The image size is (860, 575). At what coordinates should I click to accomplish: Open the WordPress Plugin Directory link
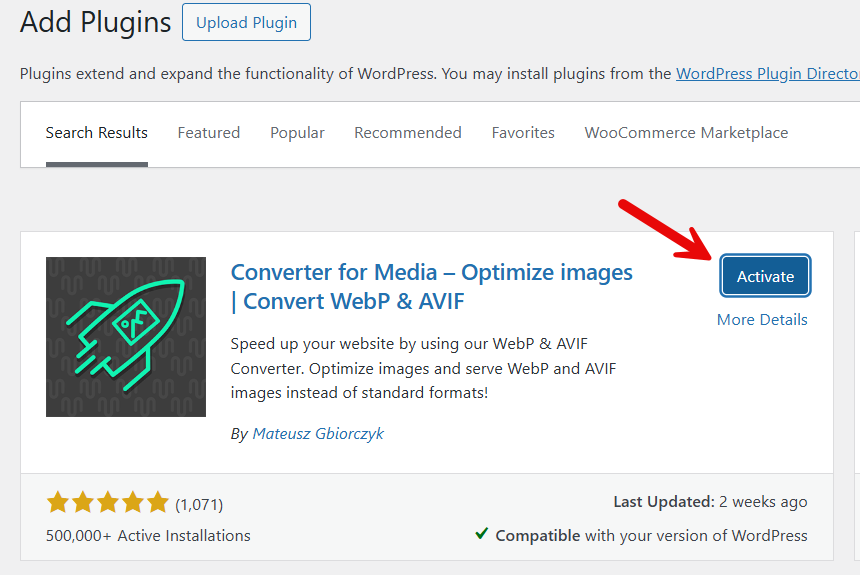pos(768,74)
